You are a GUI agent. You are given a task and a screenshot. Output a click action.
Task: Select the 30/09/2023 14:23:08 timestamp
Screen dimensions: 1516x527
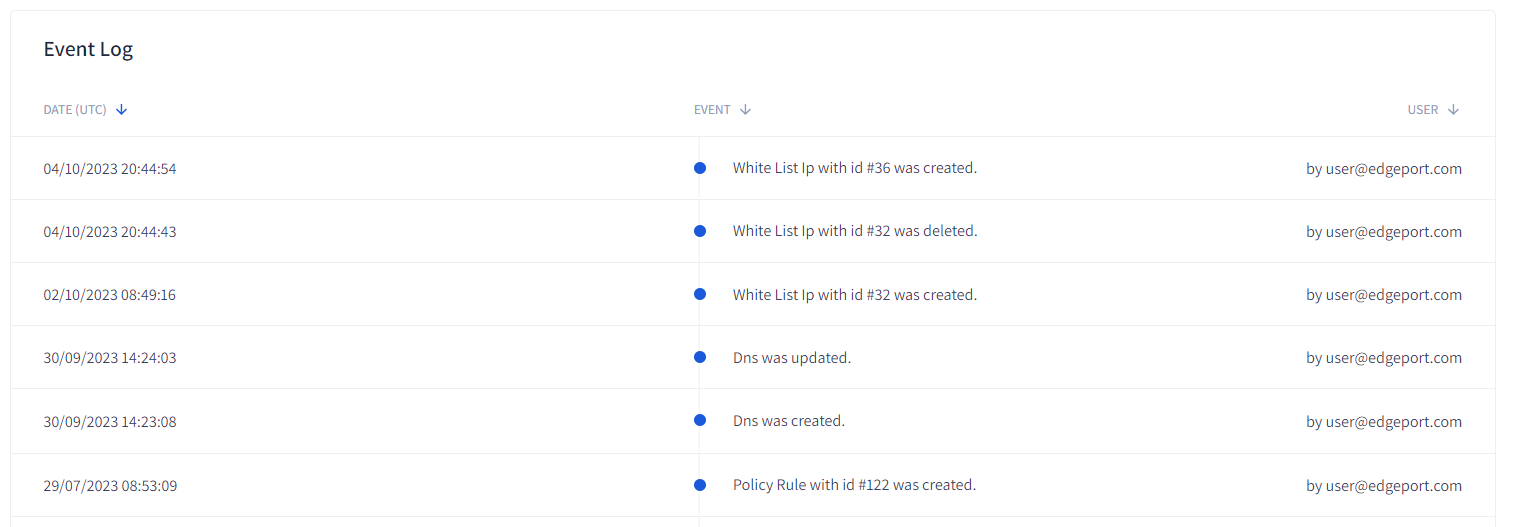(x=110, y=422)
